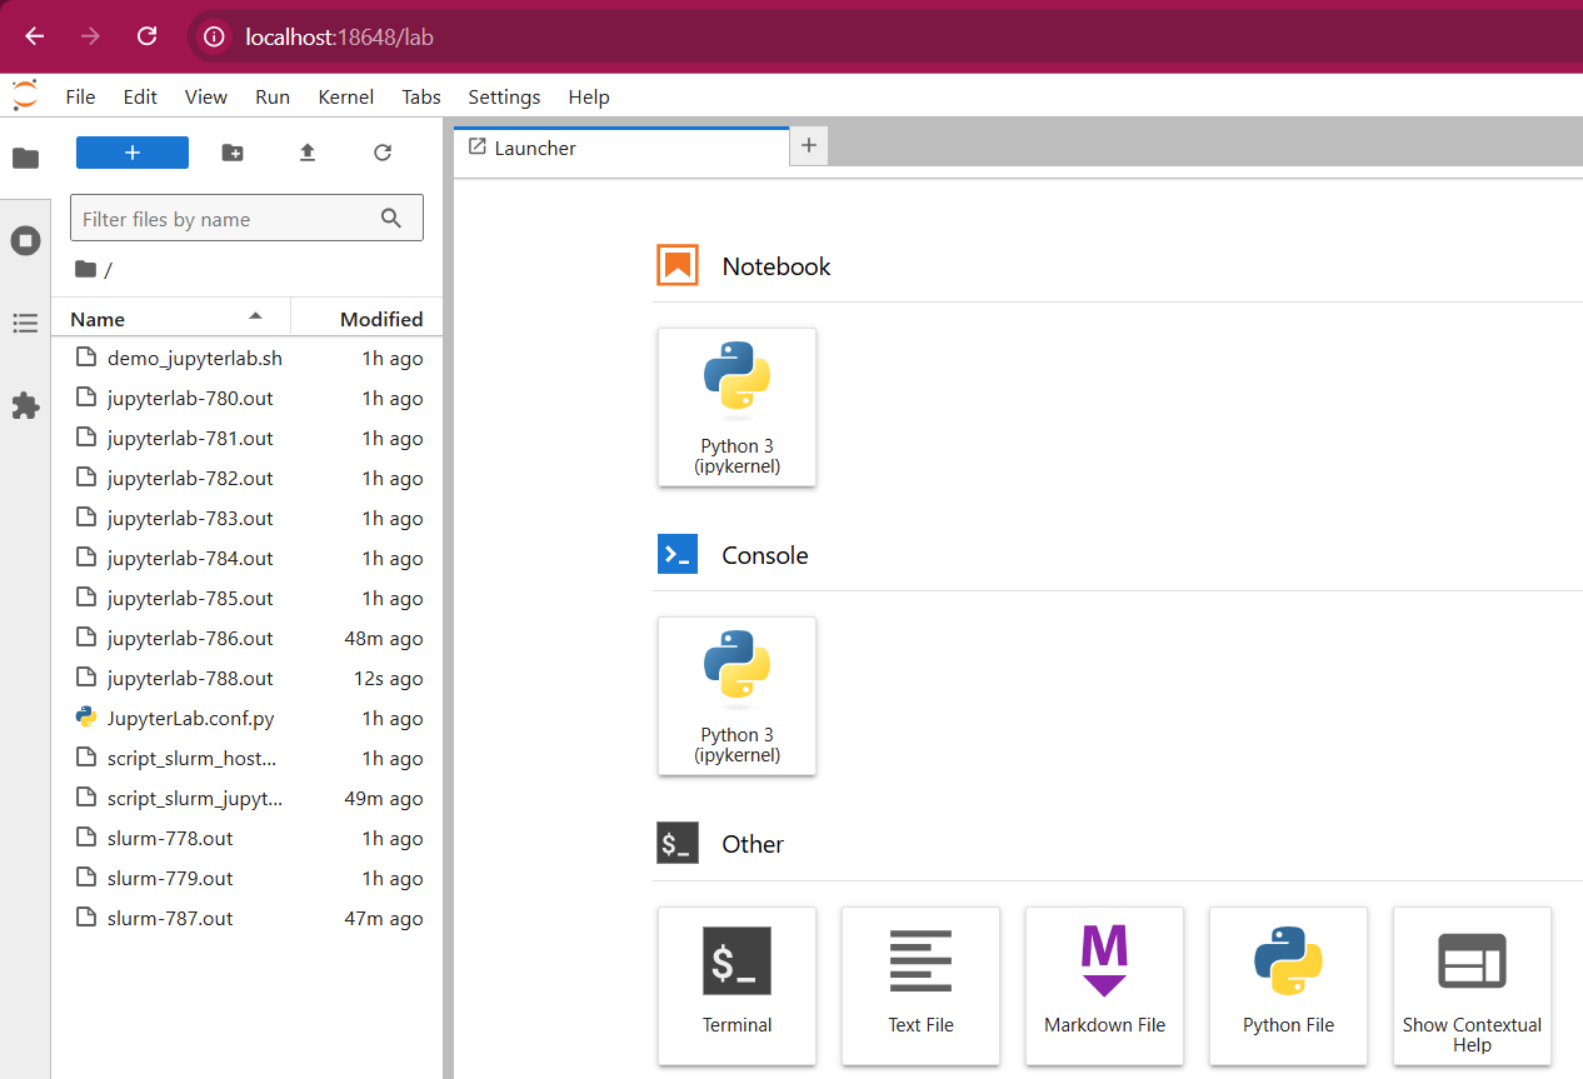Select jupyterlab-784.out file
This screenshot has height=1079, width=1583.
(247, 558)
